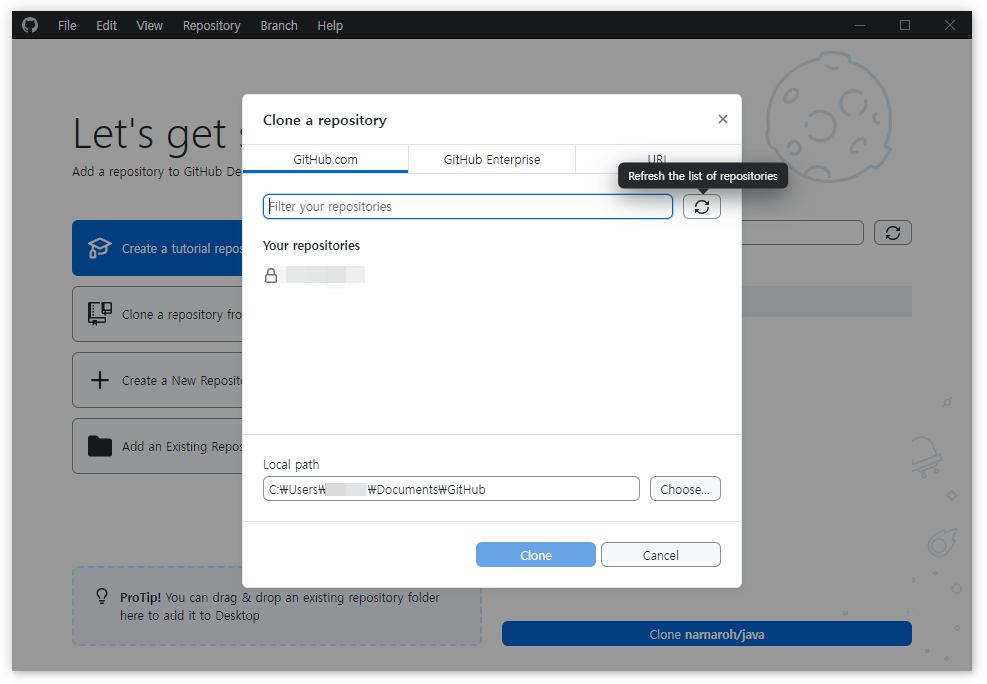The image size is (987, 684).
Task: Open the Edit menu
Action: point(106,26)
